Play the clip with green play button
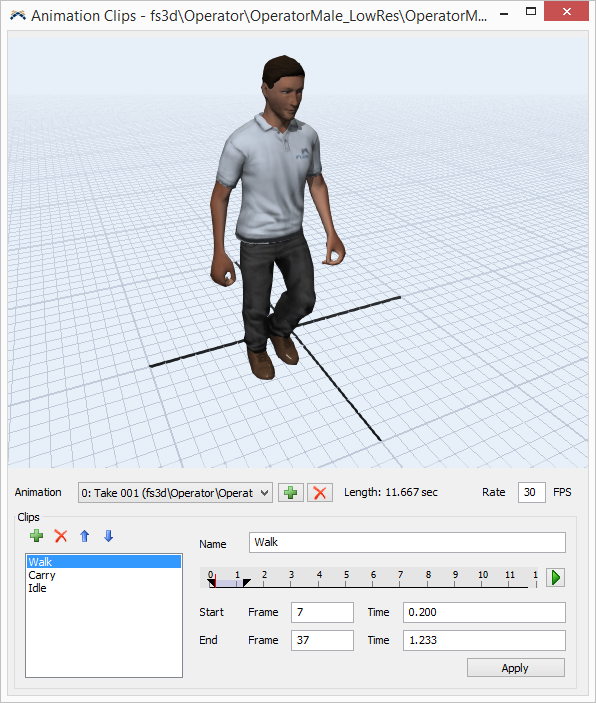Viewport: 596px width, 703px height. pyautogui.click(x=555, y=577)
